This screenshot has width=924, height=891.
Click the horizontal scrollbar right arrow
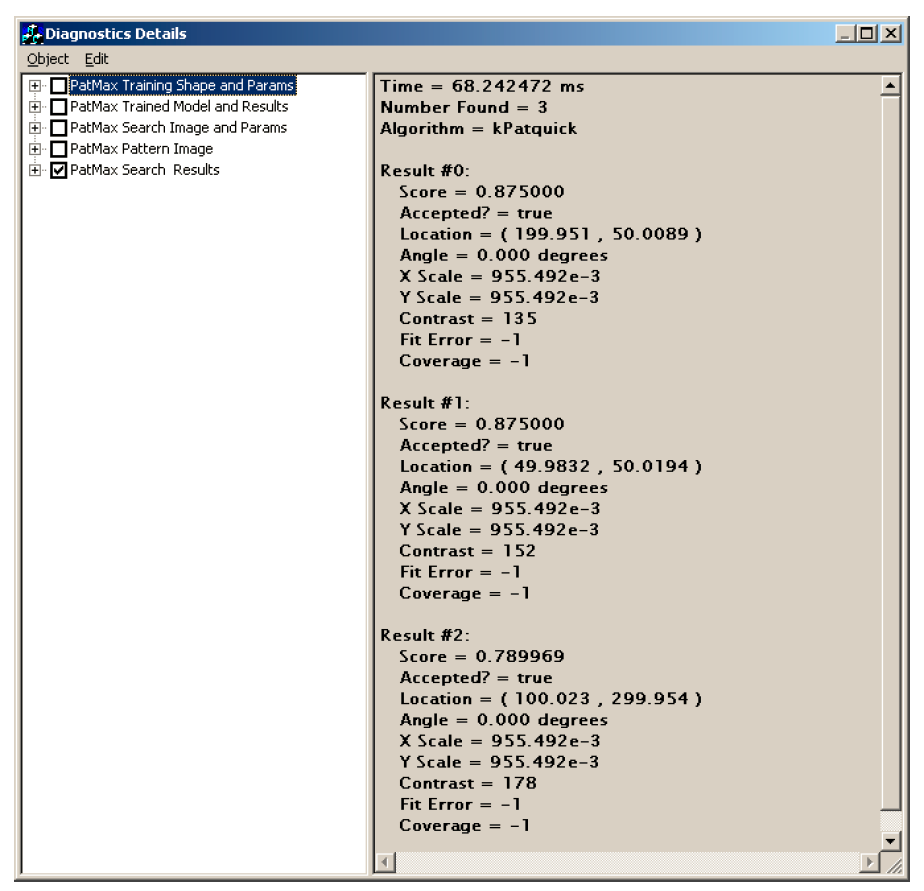coord(871,861)
